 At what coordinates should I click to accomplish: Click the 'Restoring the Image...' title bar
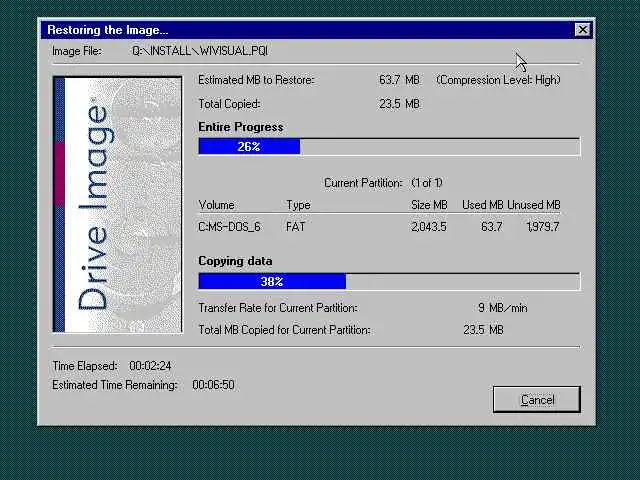317,30
